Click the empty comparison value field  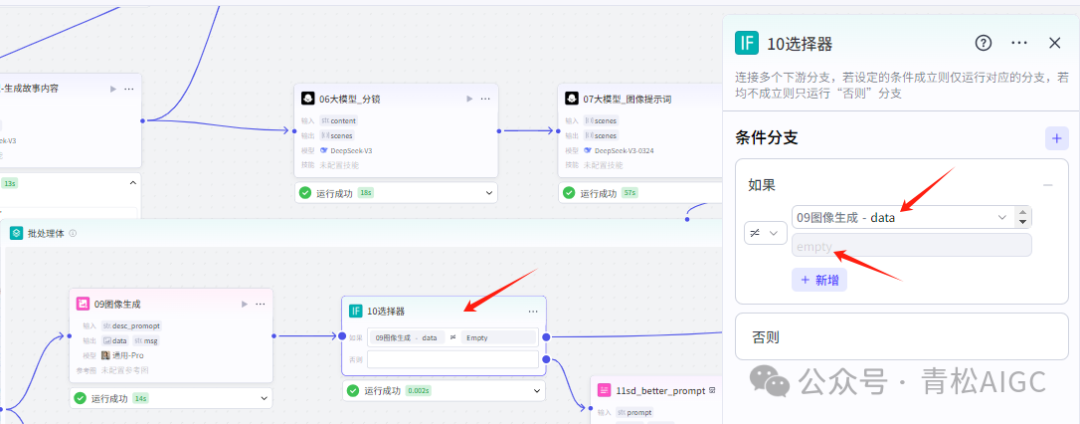pyautogui.click(x=912, y=246)
